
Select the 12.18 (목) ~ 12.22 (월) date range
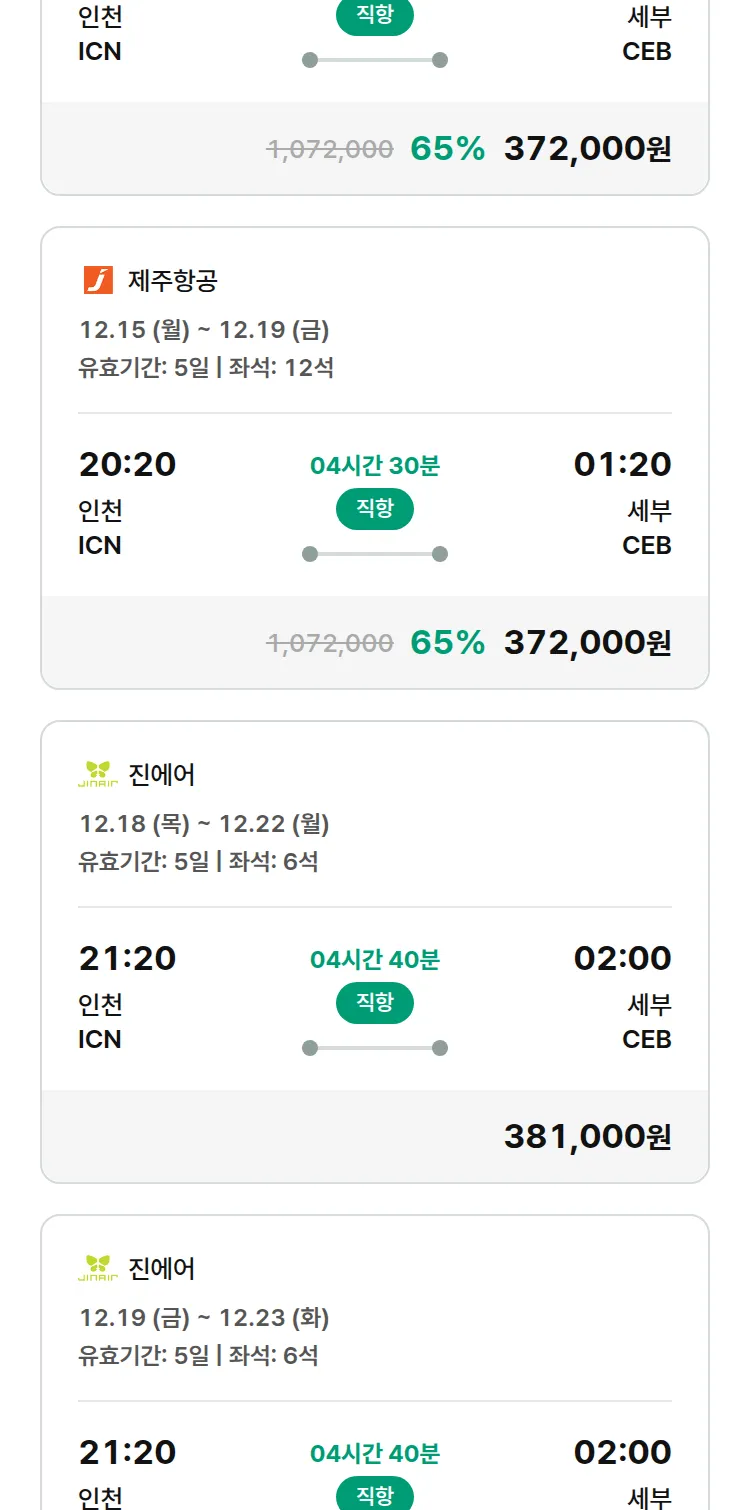tap(204, 824)
